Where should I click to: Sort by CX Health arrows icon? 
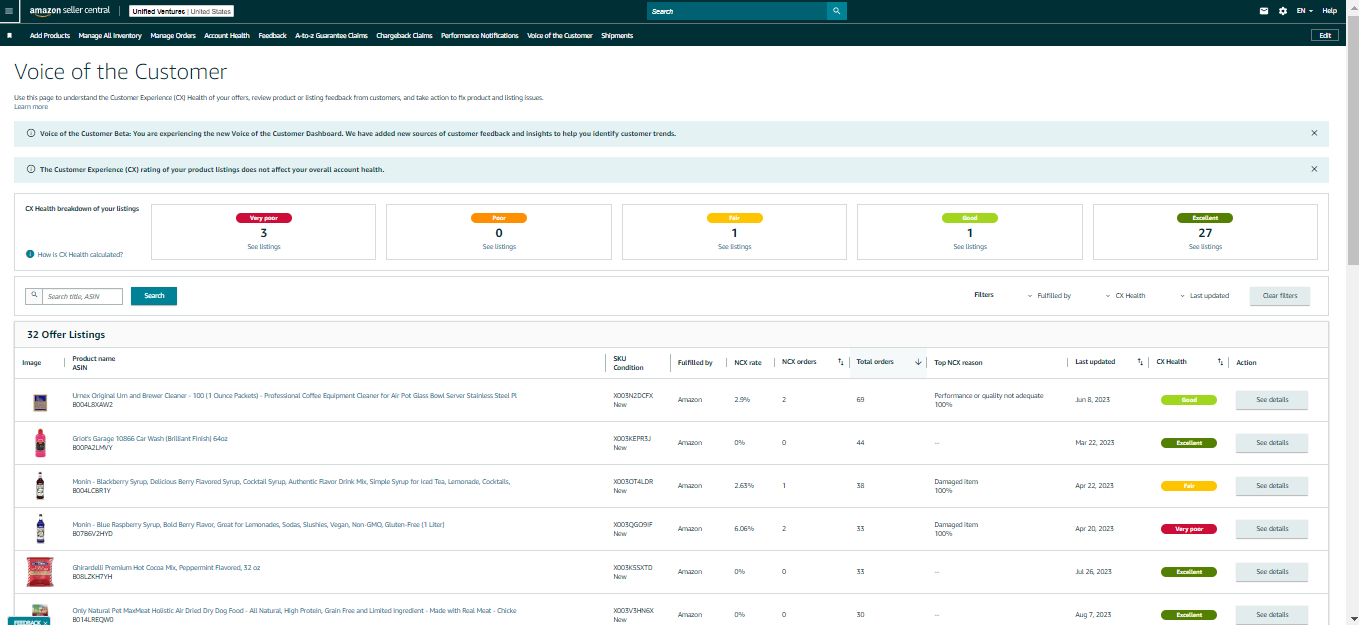(1220, 362)
